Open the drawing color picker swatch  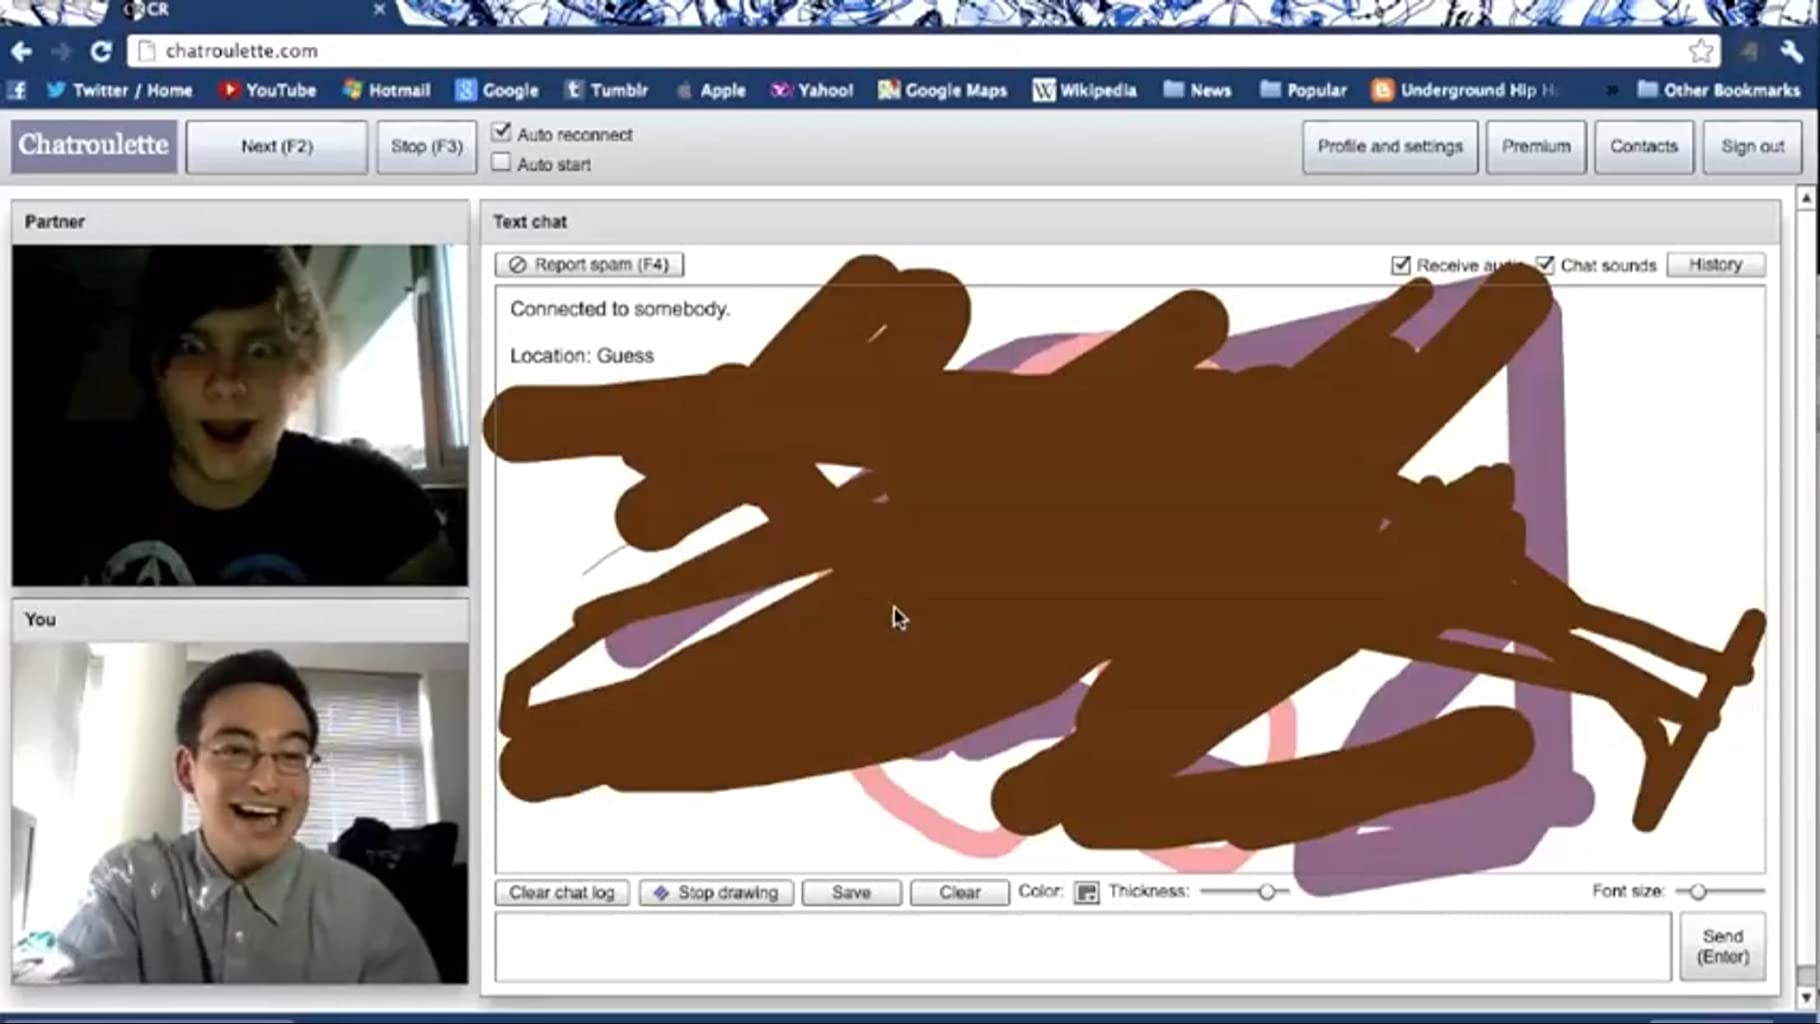1086,892
